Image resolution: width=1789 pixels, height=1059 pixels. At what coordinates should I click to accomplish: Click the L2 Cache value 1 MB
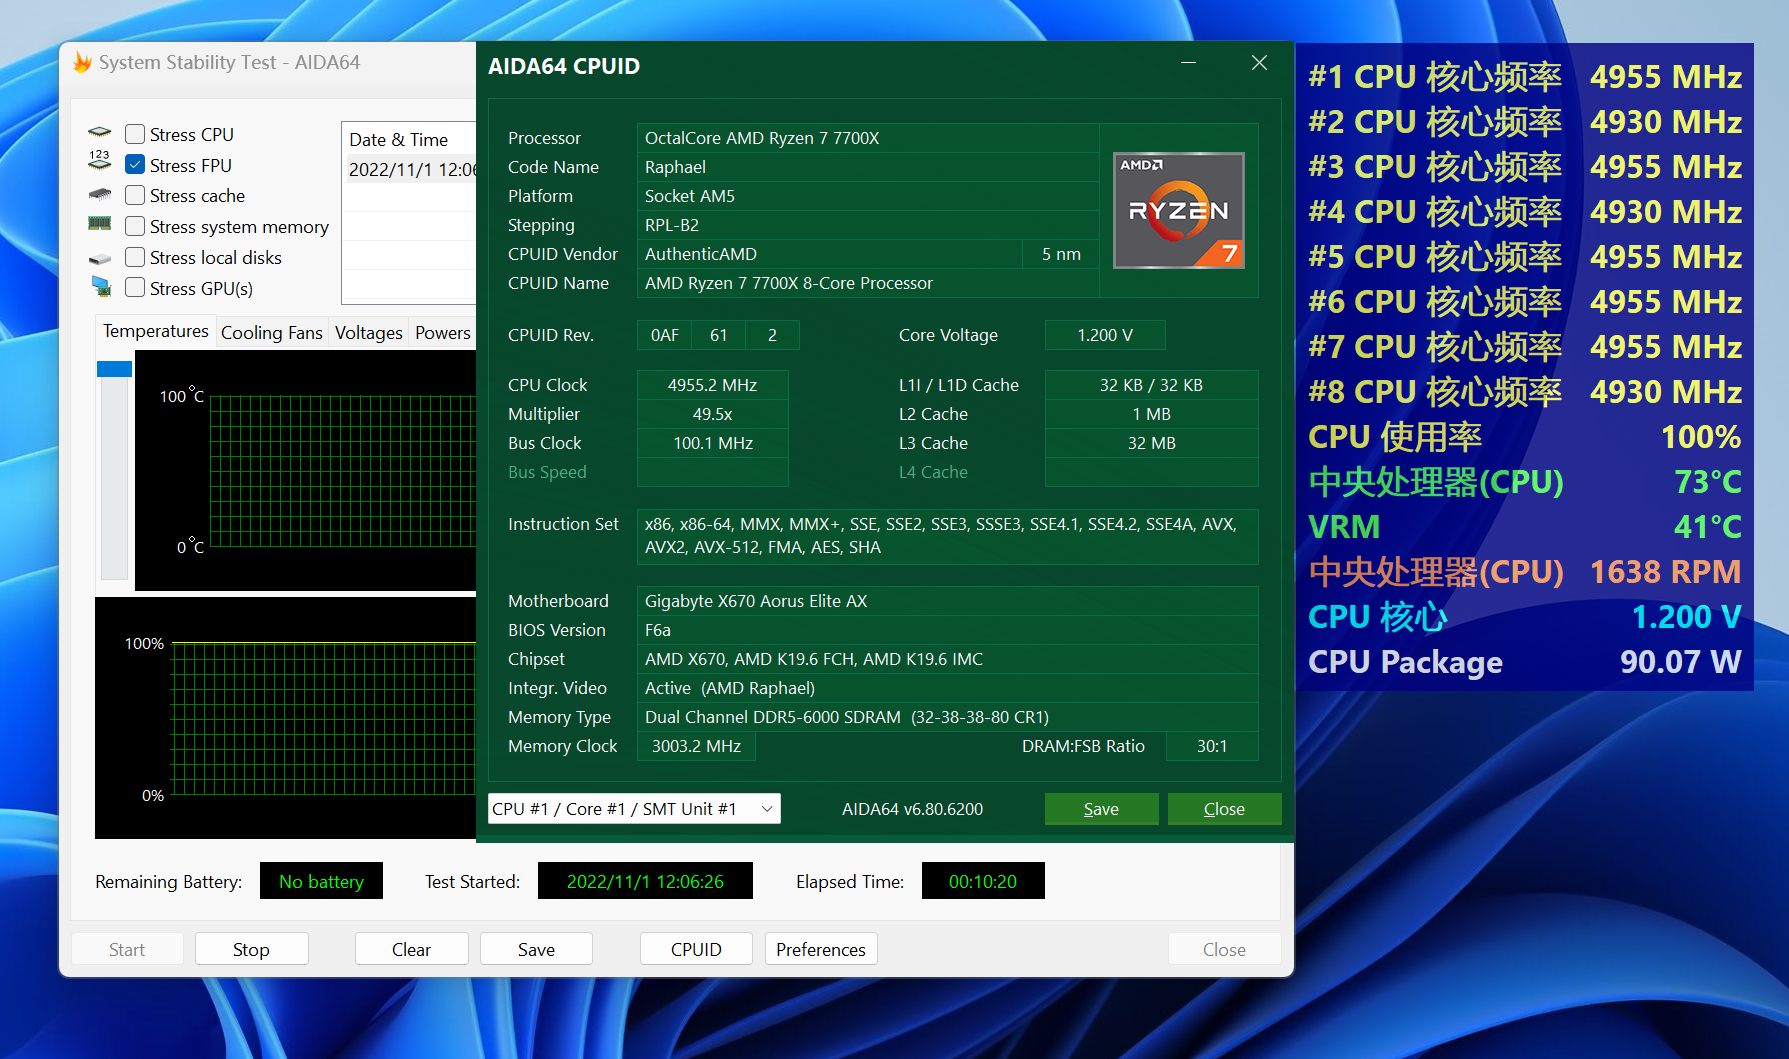[x=1151, y=414]
